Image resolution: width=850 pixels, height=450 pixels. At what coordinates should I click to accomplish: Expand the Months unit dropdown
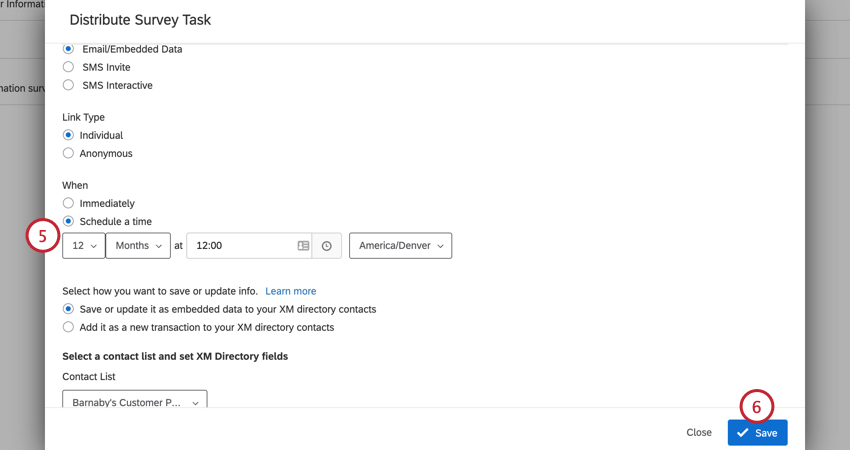(x=140, y=246)
